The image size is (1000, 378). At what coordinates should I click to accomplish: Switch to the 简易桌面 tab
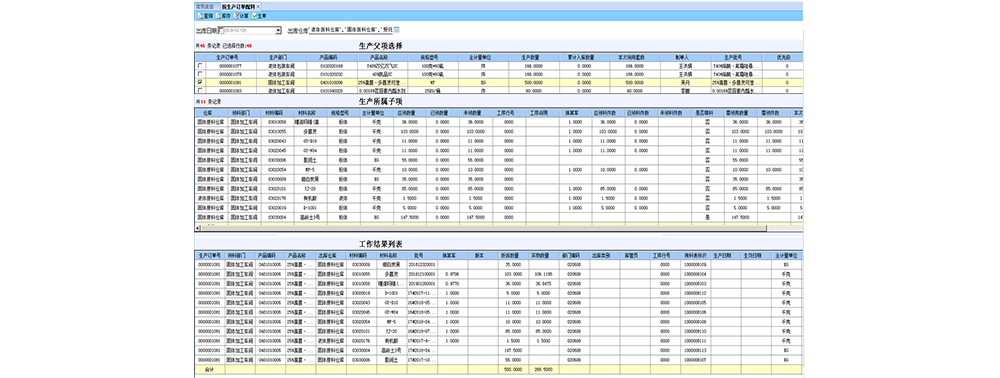point(208,6)
